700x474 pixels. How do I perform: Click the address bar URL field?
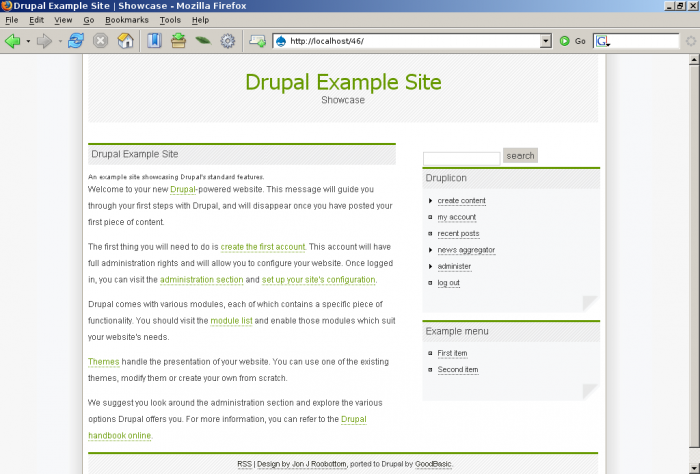[x=413, y=41]
